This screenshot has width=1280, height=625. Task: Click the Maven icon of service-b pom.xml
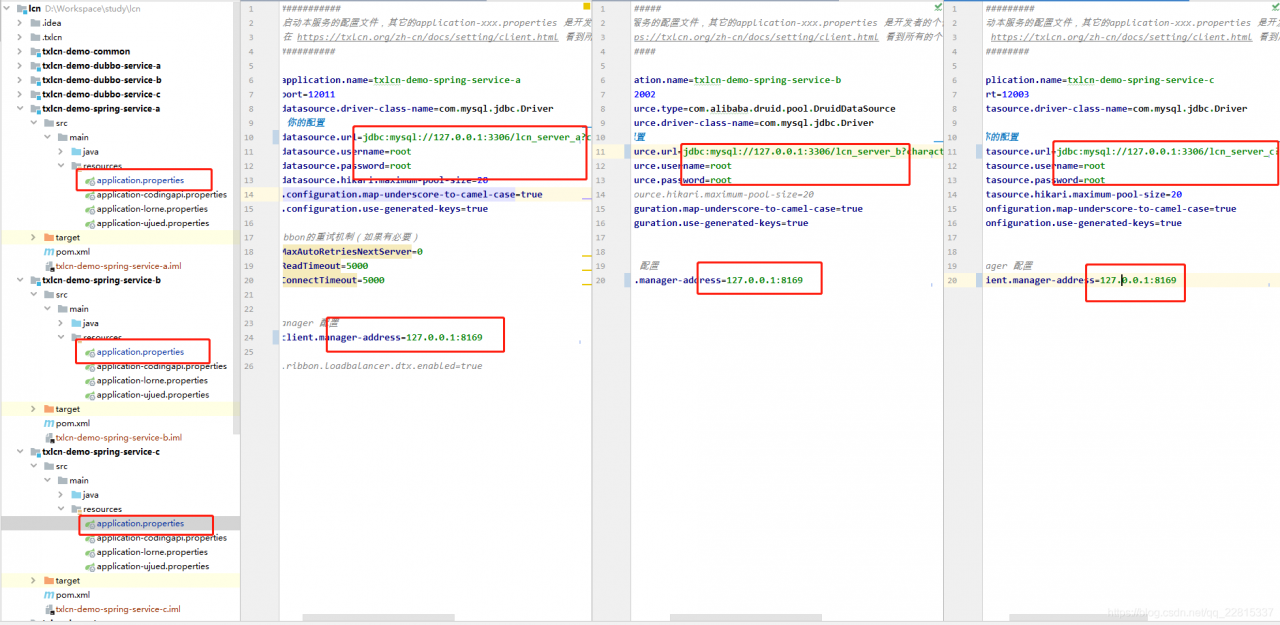point(48,423)
